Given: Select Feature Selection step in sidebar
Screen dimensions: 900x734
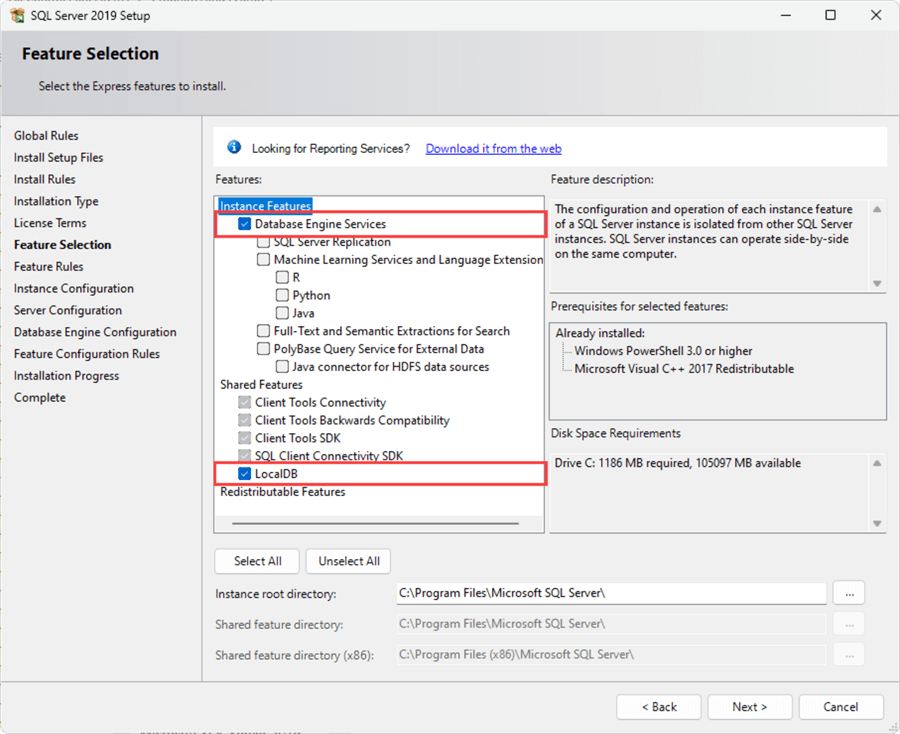Looking at the screenshot, I should click(x=63, y=244).
